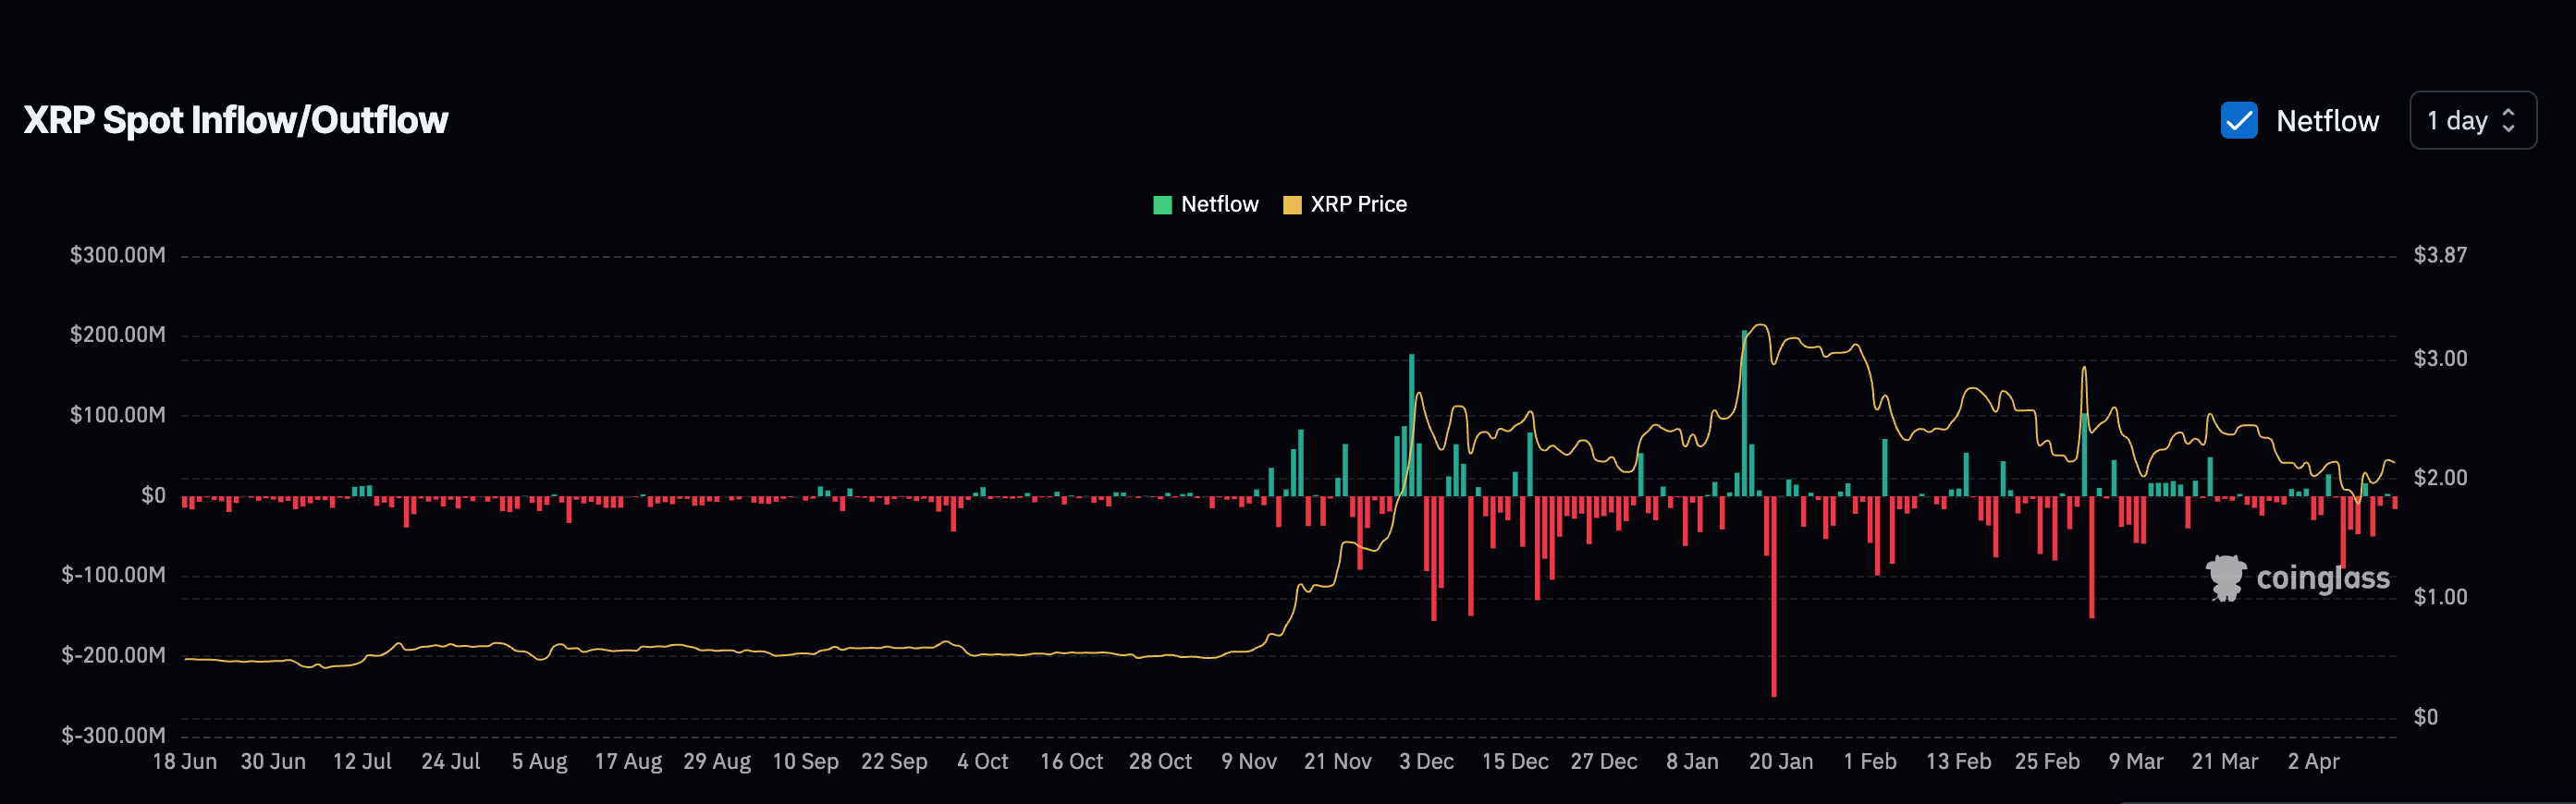Hide the XRP Price series via legend text
This screenshot has height=804, width=2576.
1358,204
